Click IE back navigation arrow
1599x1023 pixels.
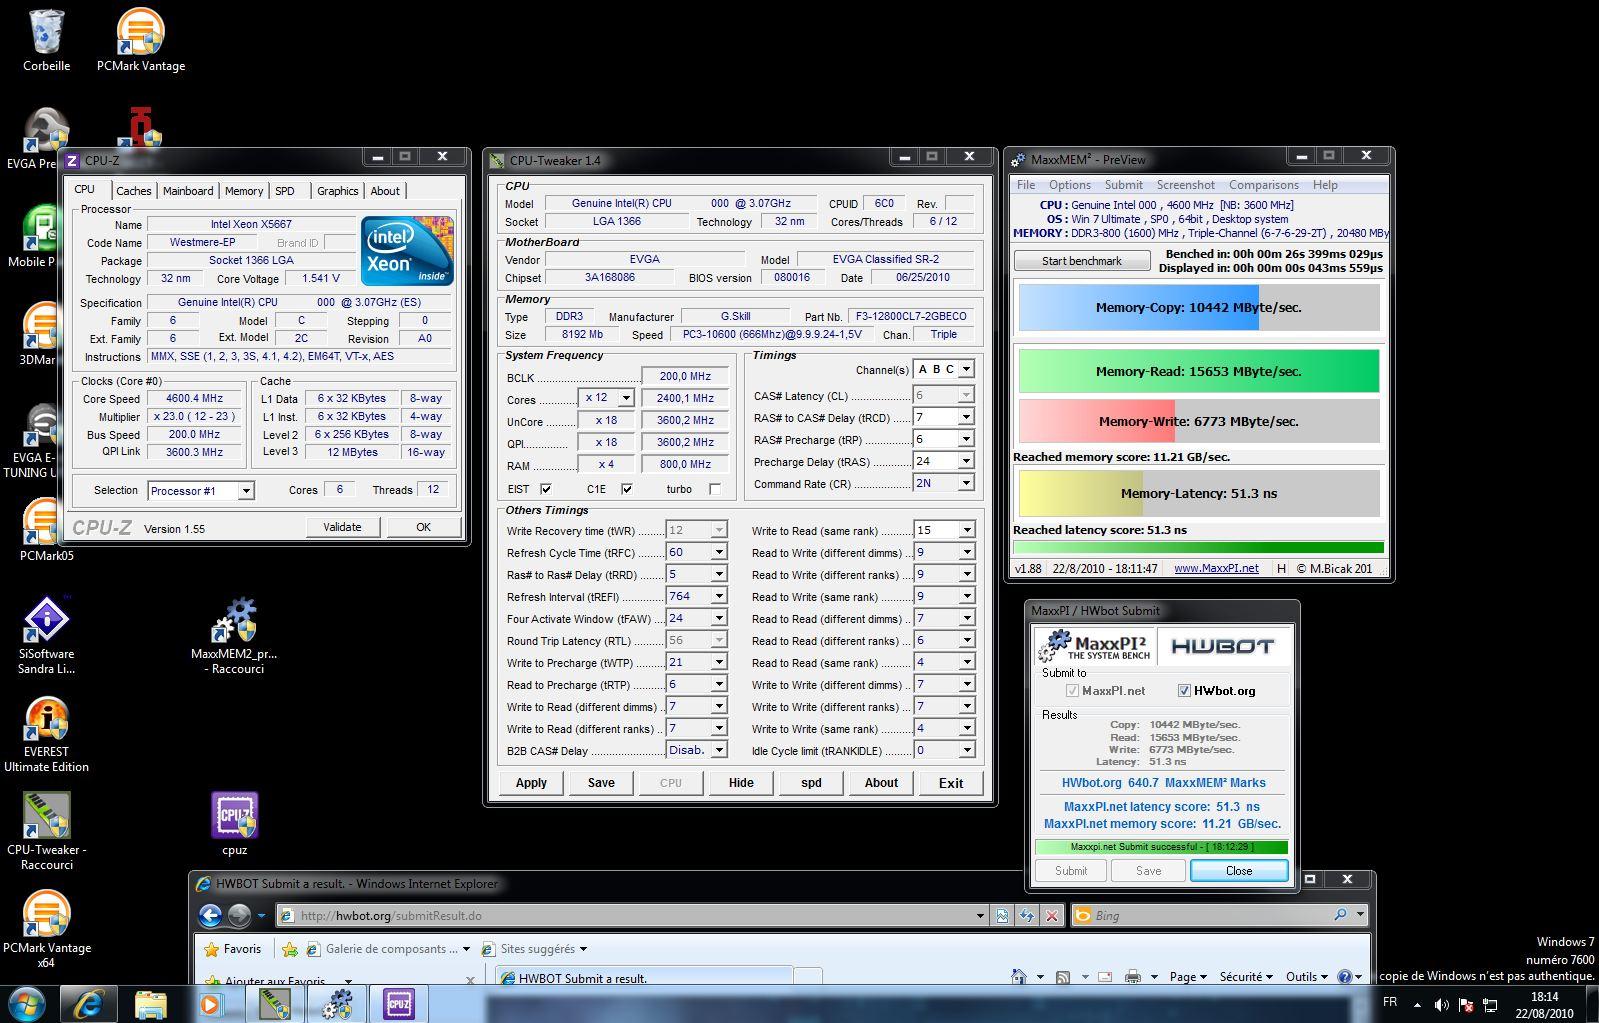tap(210, 915)
